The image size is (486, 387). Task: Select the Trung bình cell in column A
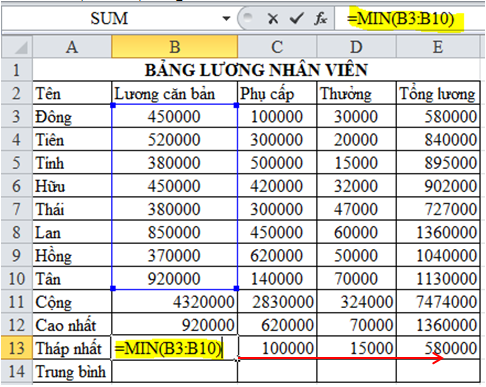coord(72,371)
